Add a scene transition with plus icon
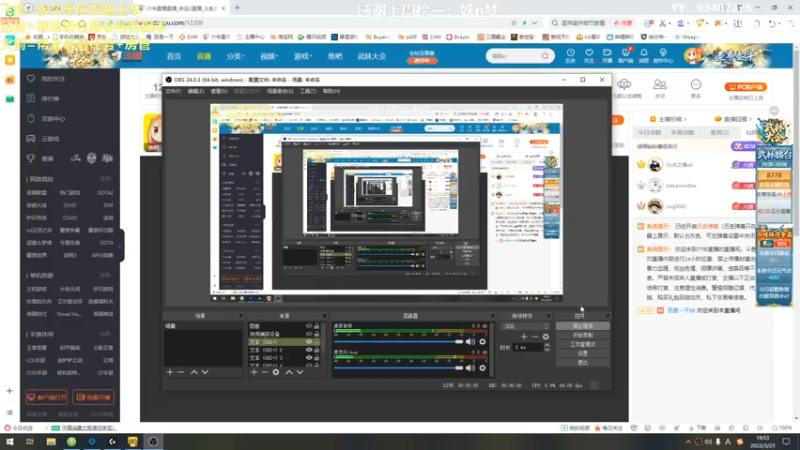 (524, 337)
